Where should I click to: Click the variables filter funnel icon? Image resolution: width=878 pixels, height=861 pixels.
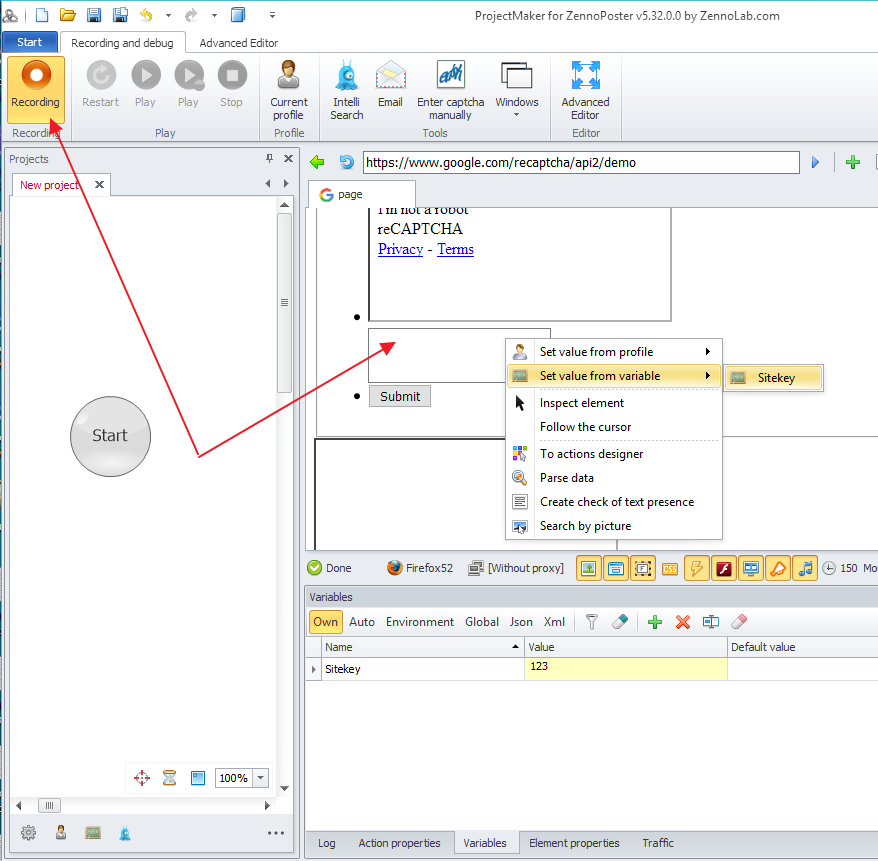coord(592,622)
